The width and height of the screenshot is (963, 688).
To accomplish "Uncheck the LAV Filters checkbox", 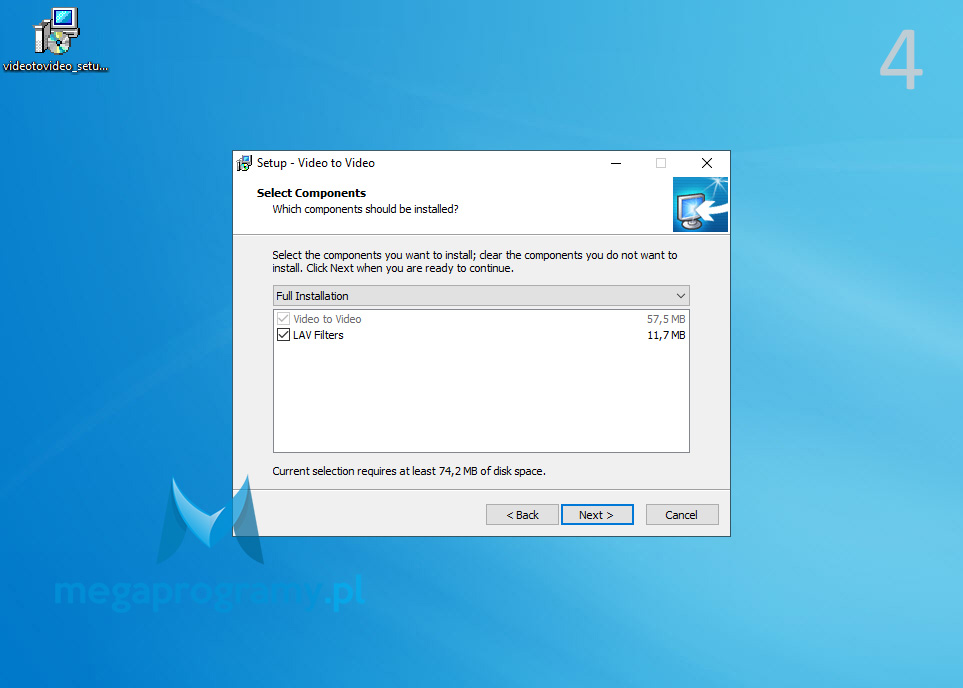I will coord(283,335).
